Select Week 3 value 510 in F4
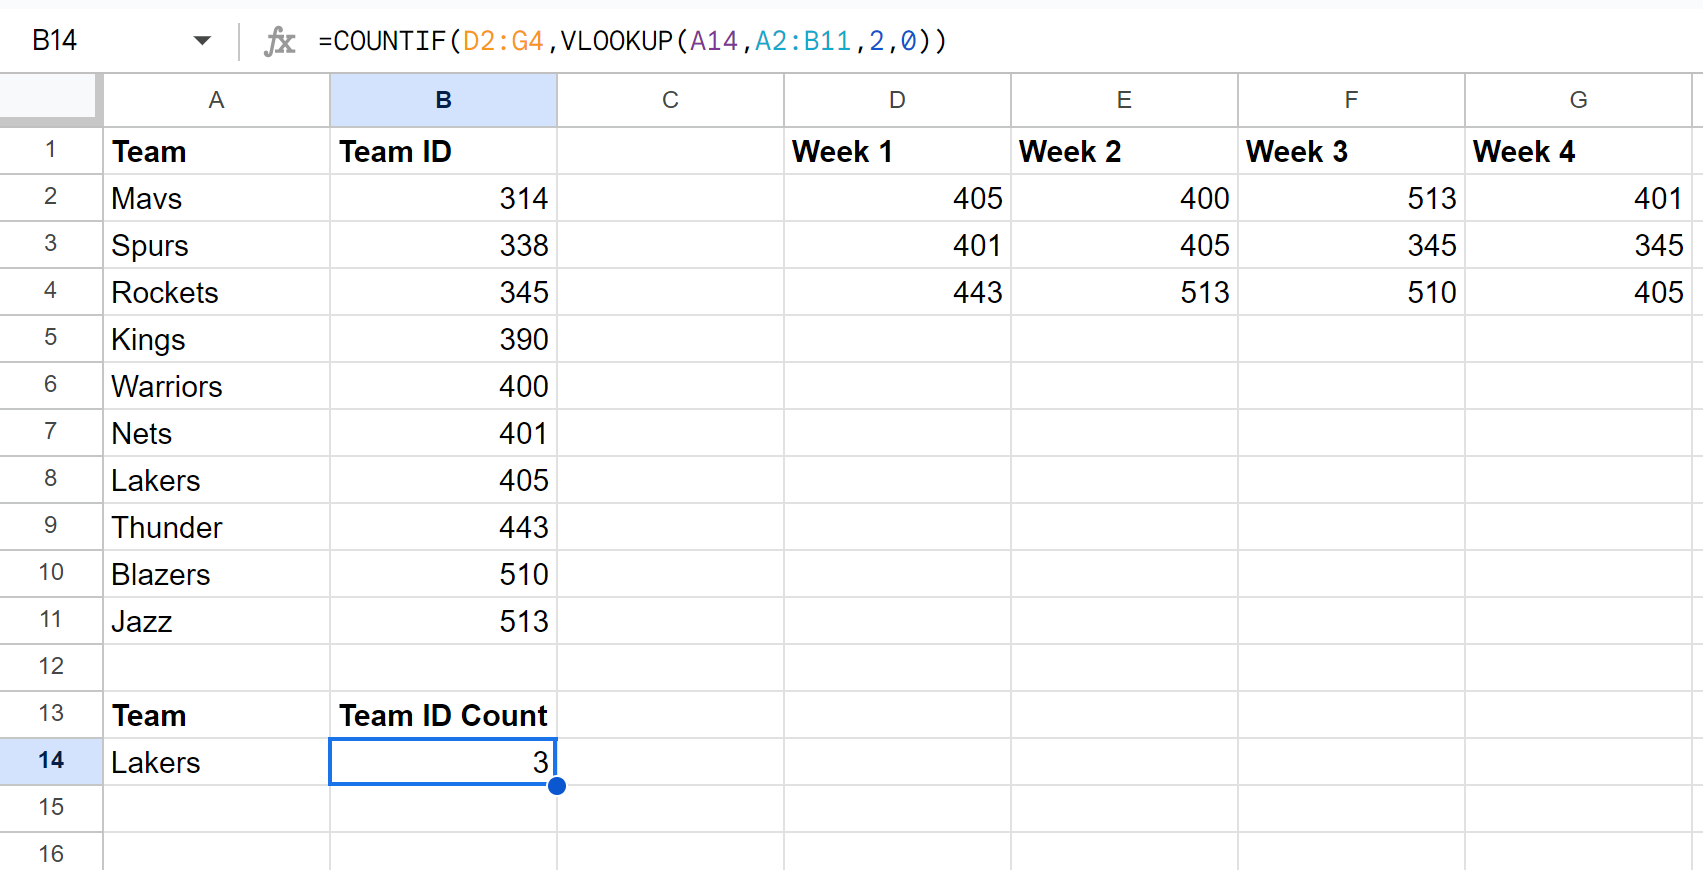The height and width of the screenshot is (870, 1703). (x=1351, y=292)
